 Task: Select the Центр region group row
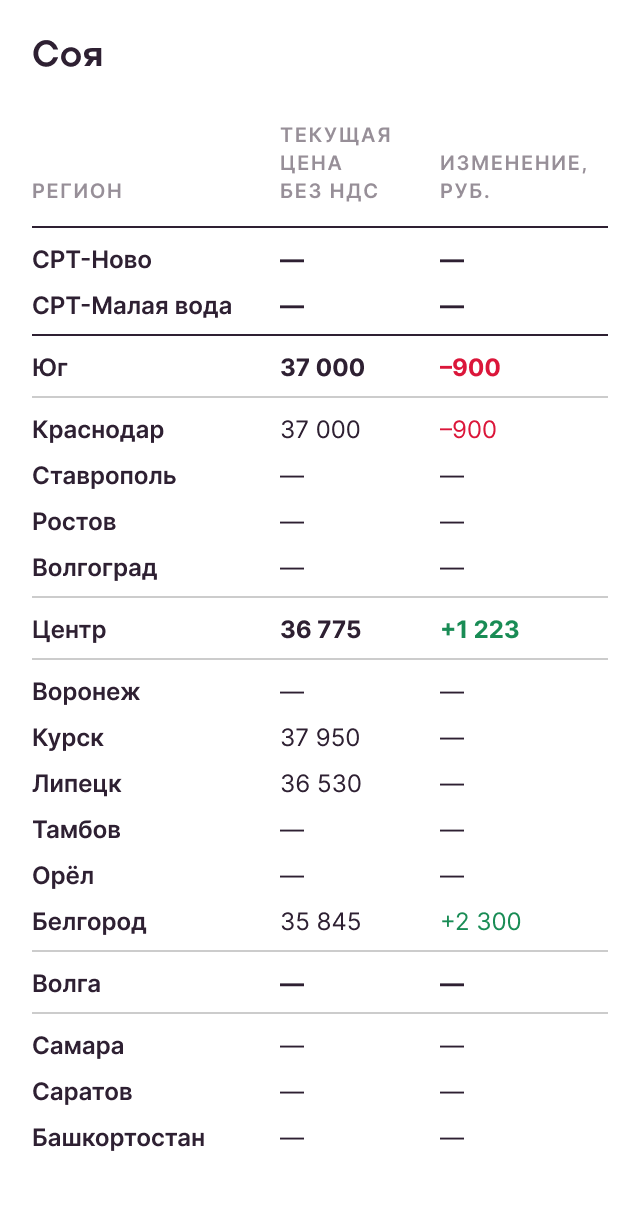(69, 630)
